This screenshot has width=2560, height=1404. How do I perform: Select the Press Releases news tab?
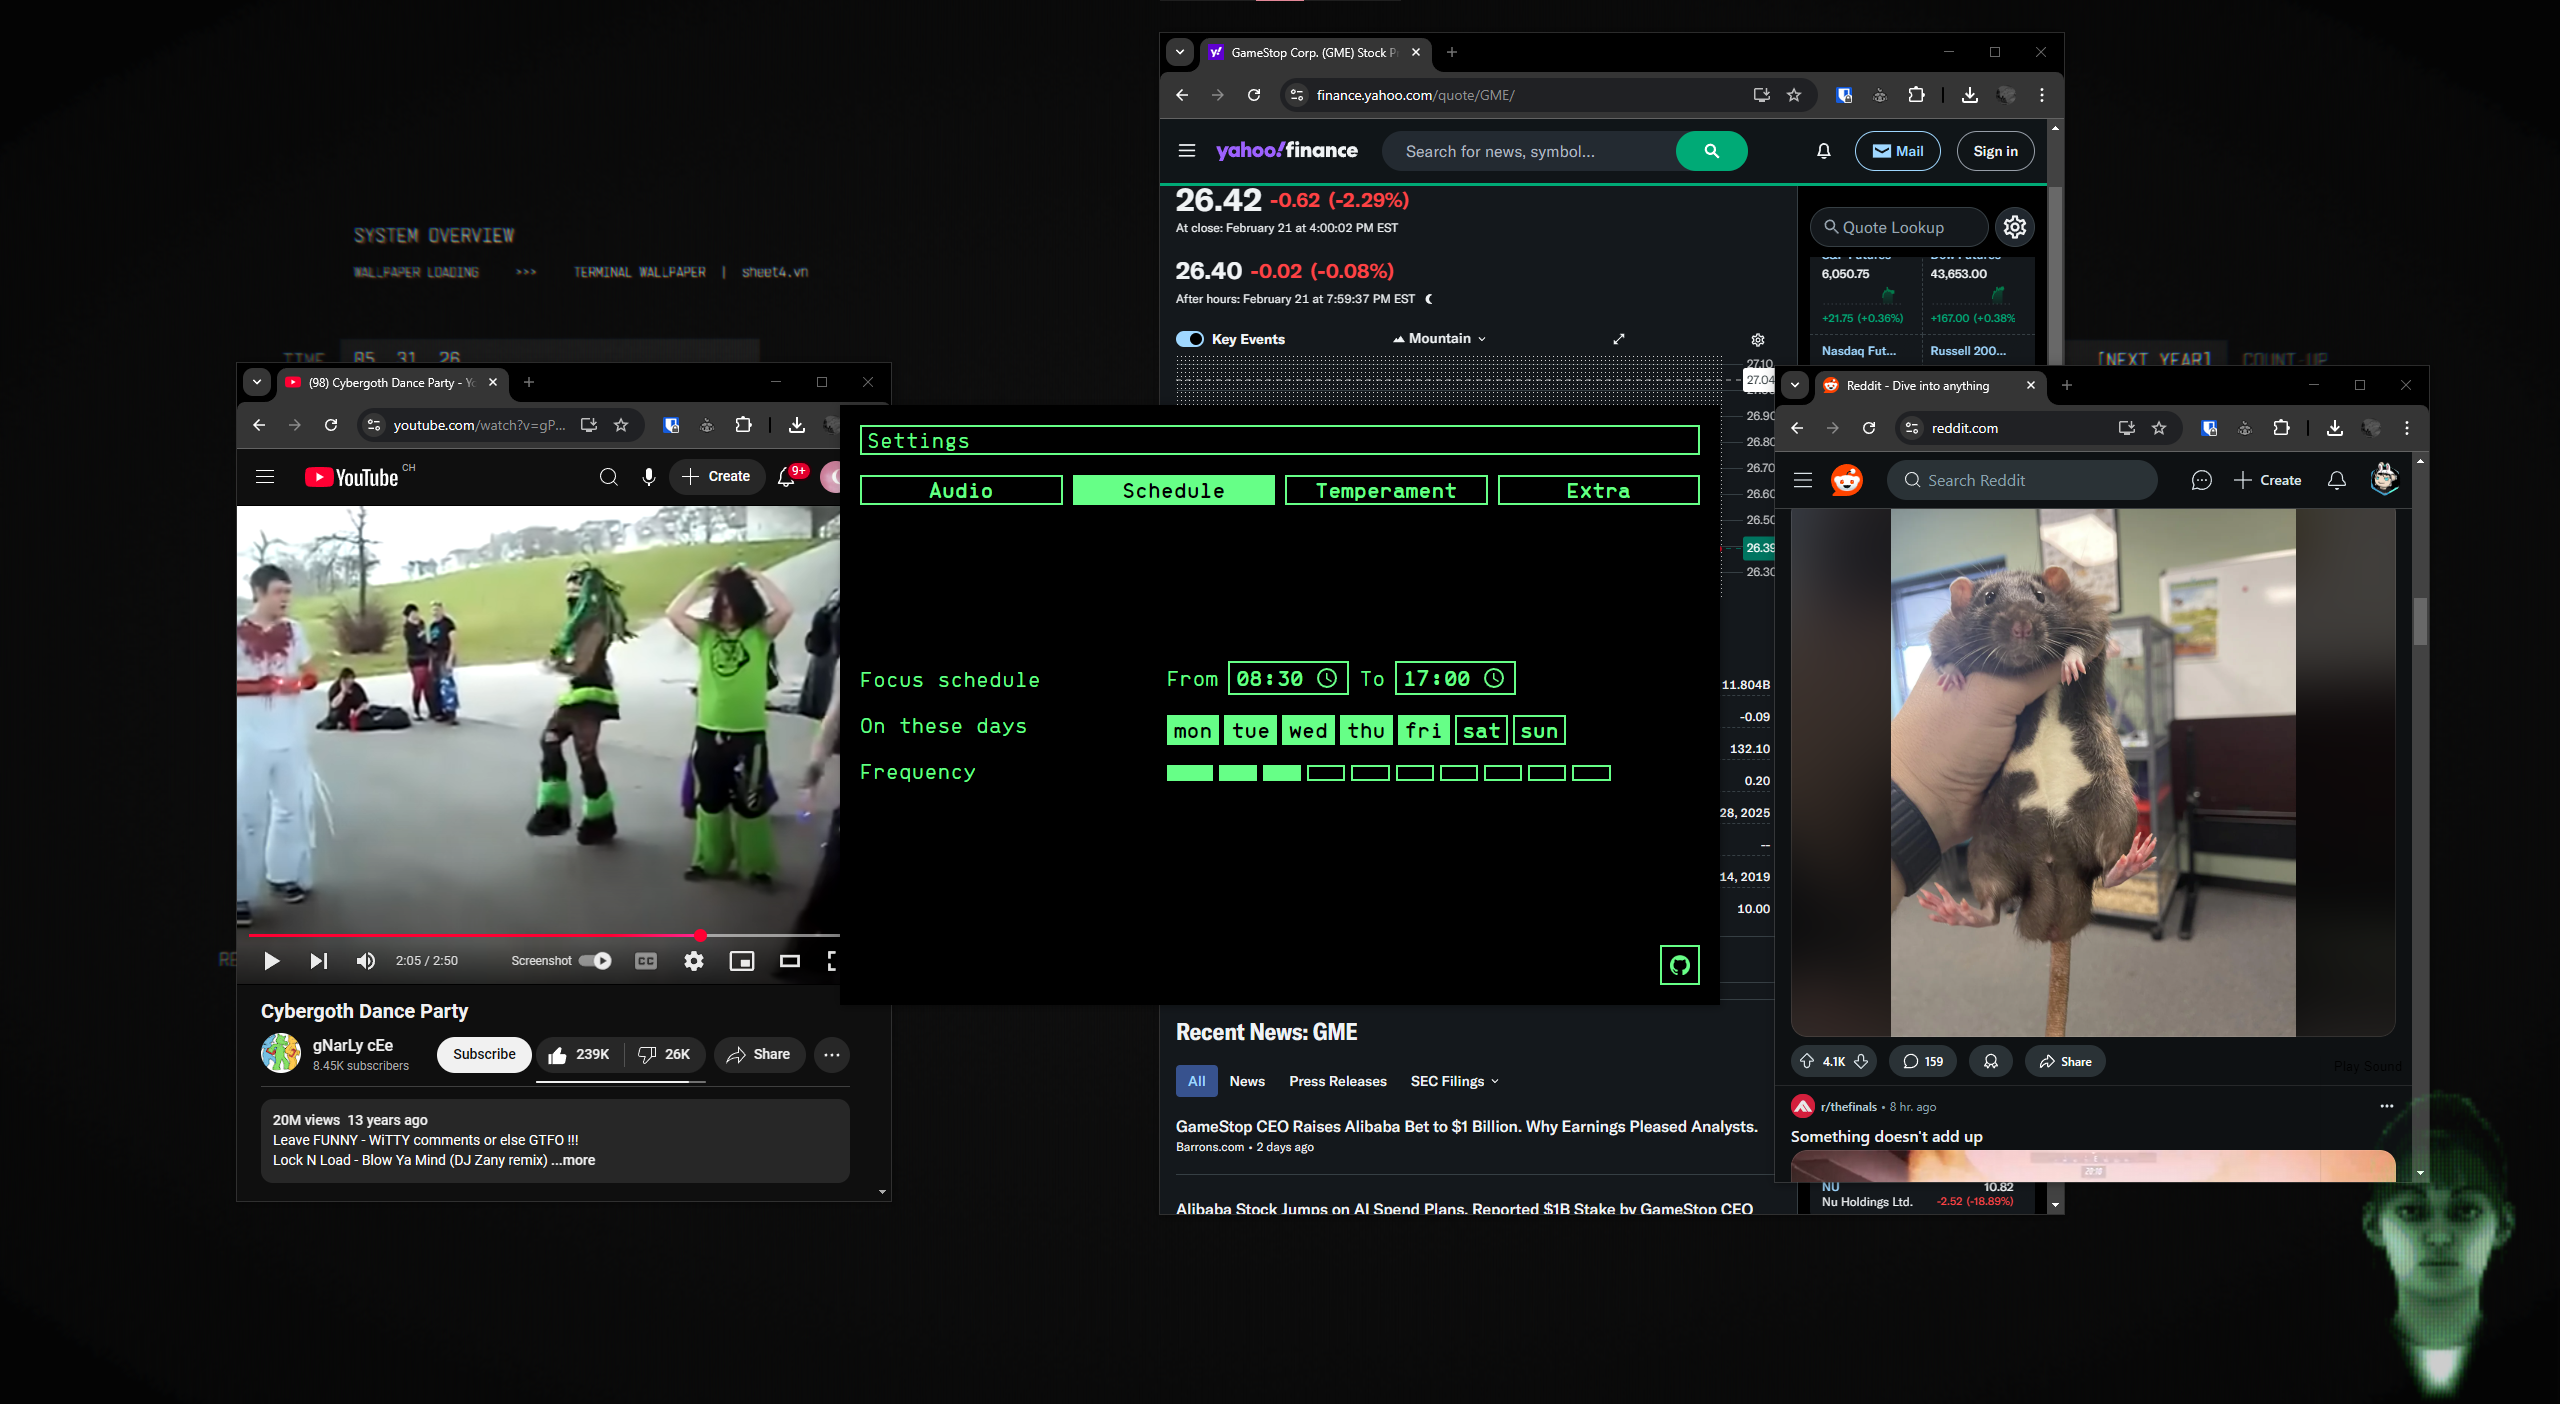pos(1337,1081)
